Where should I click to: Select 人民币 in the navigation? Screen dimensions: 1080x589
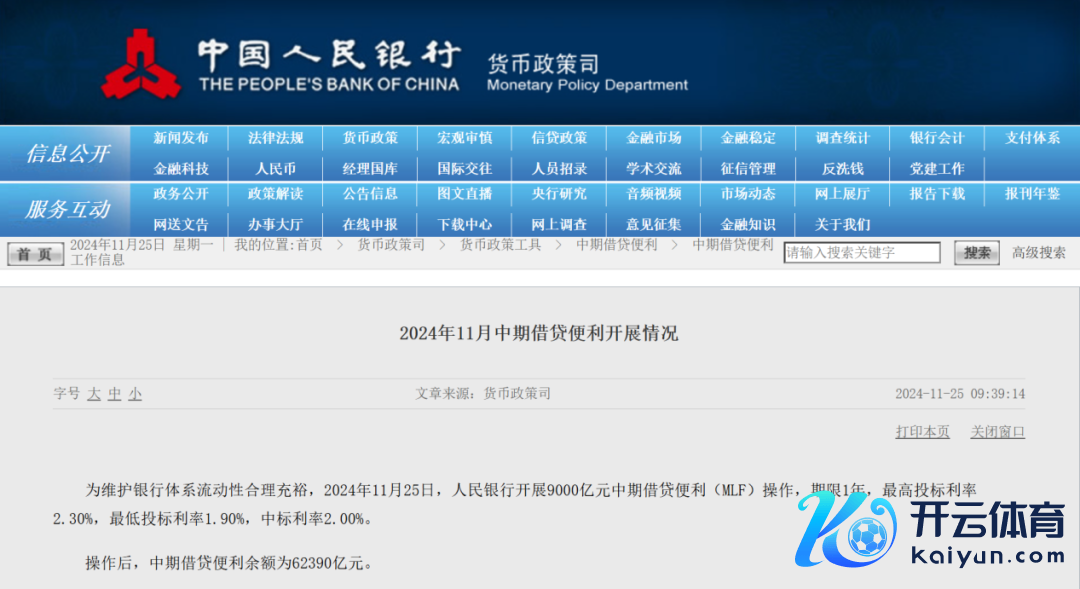pos(275,169)
